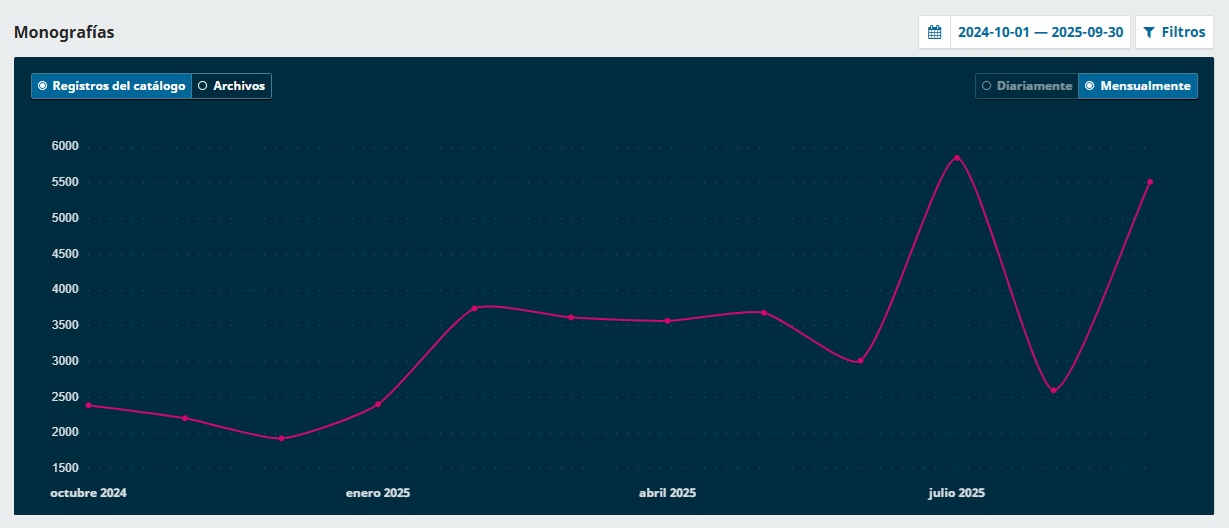Image resolution: width=1229 pixels, height=528 pixels.
Task: Select the June 2025 data point at 3000
Action: click(860, 361)
